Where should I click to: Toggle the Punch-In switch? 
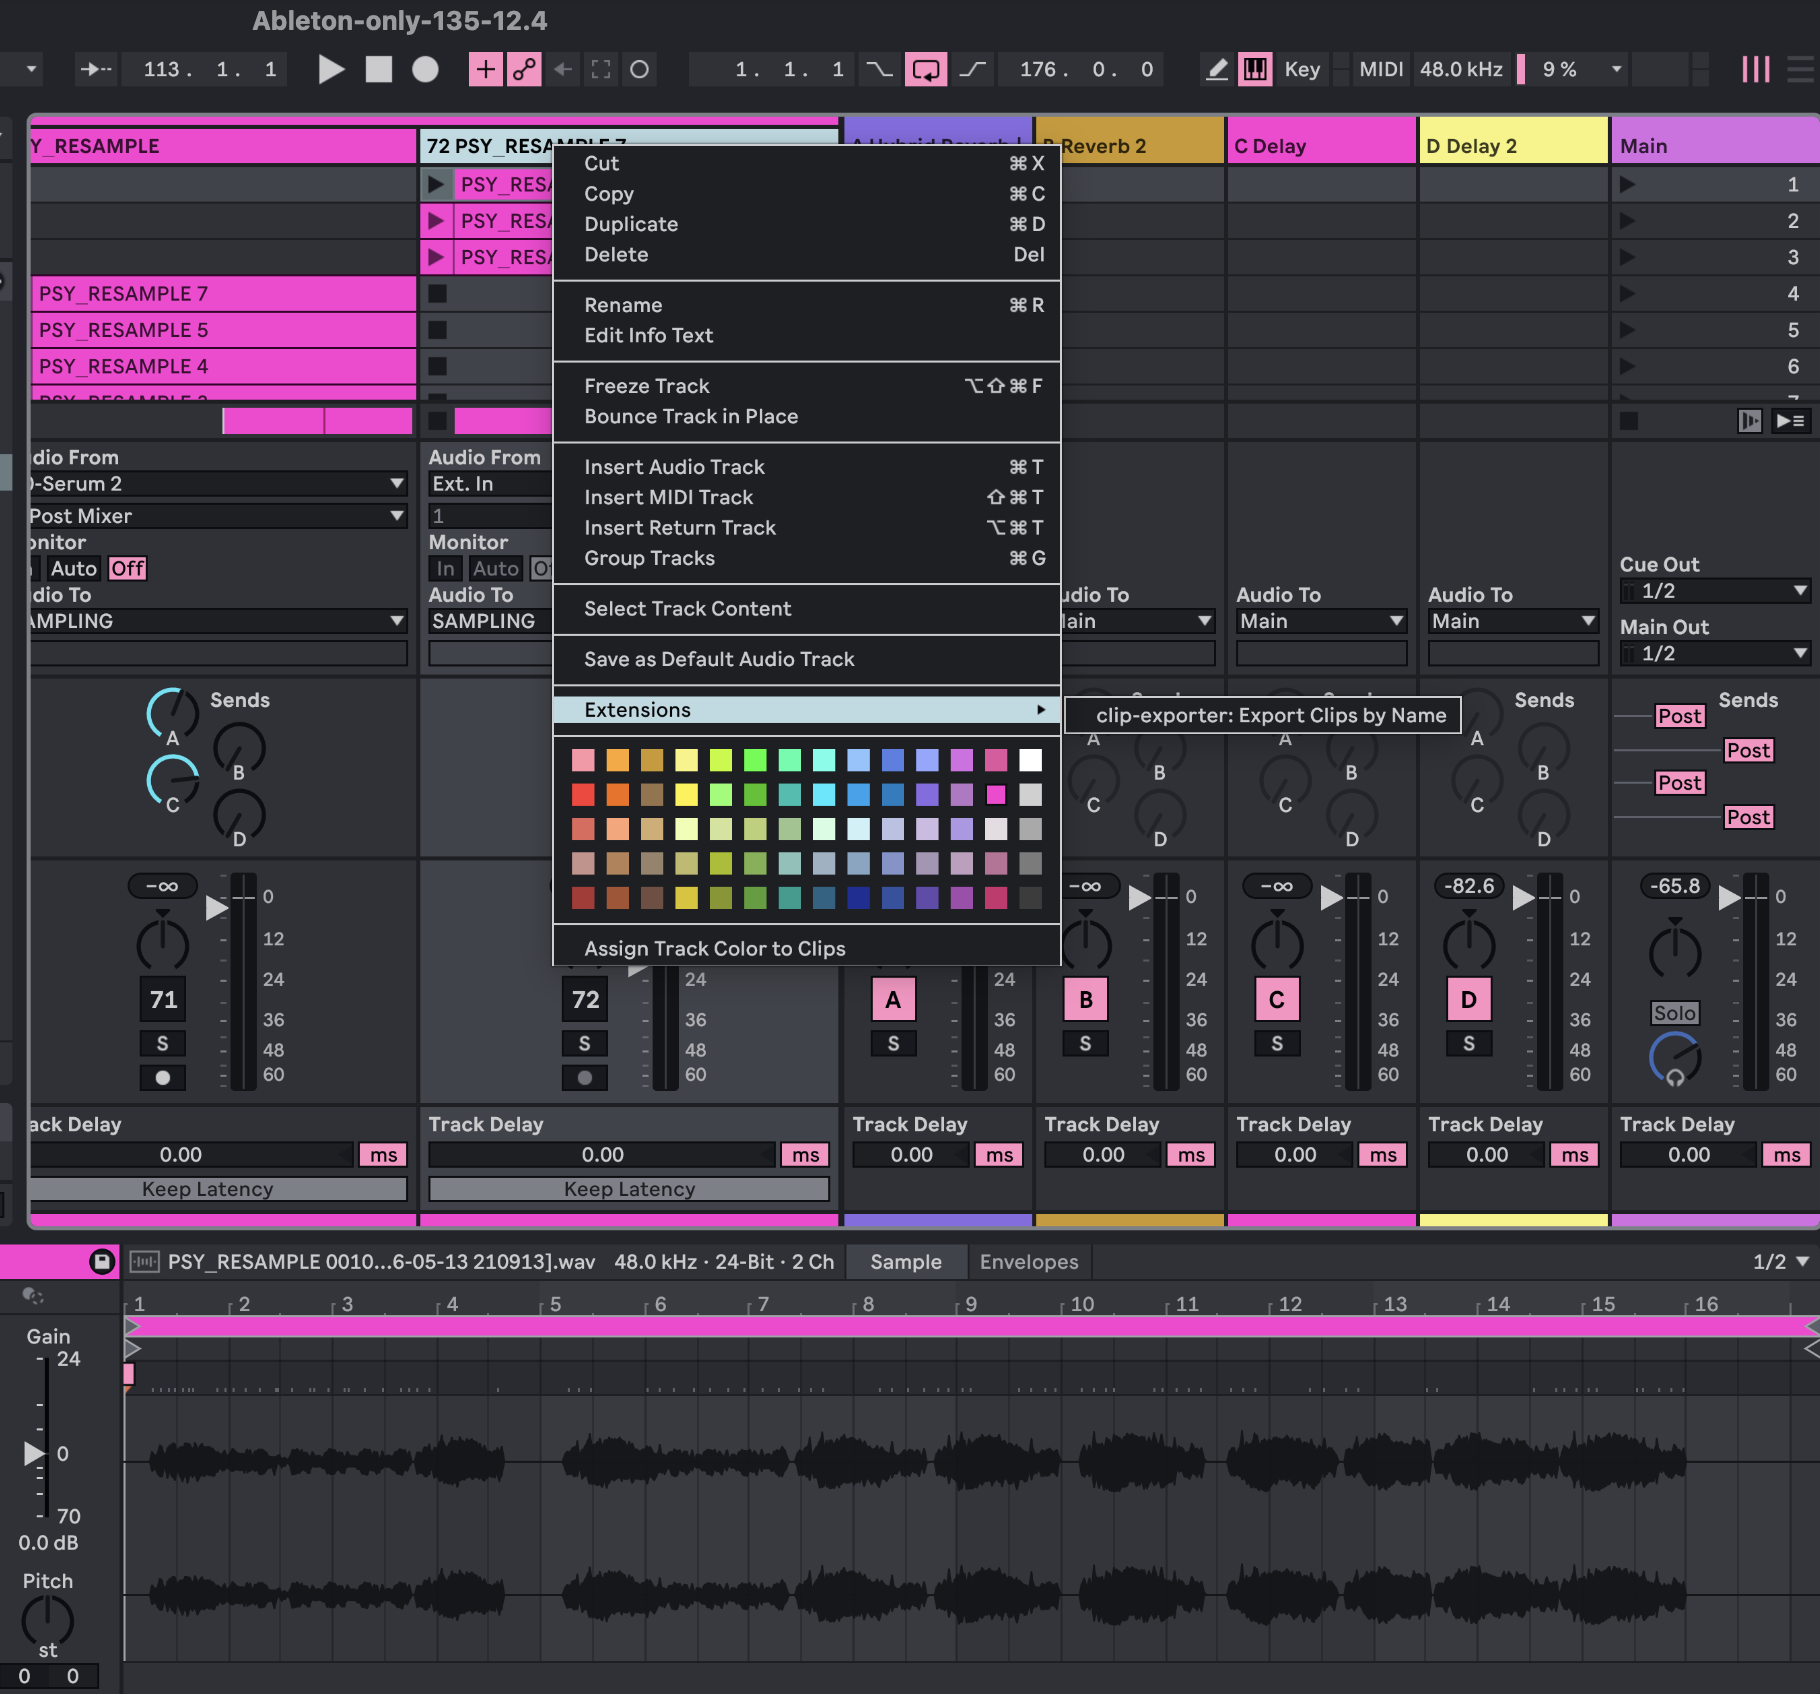click(x=879, y=69)
